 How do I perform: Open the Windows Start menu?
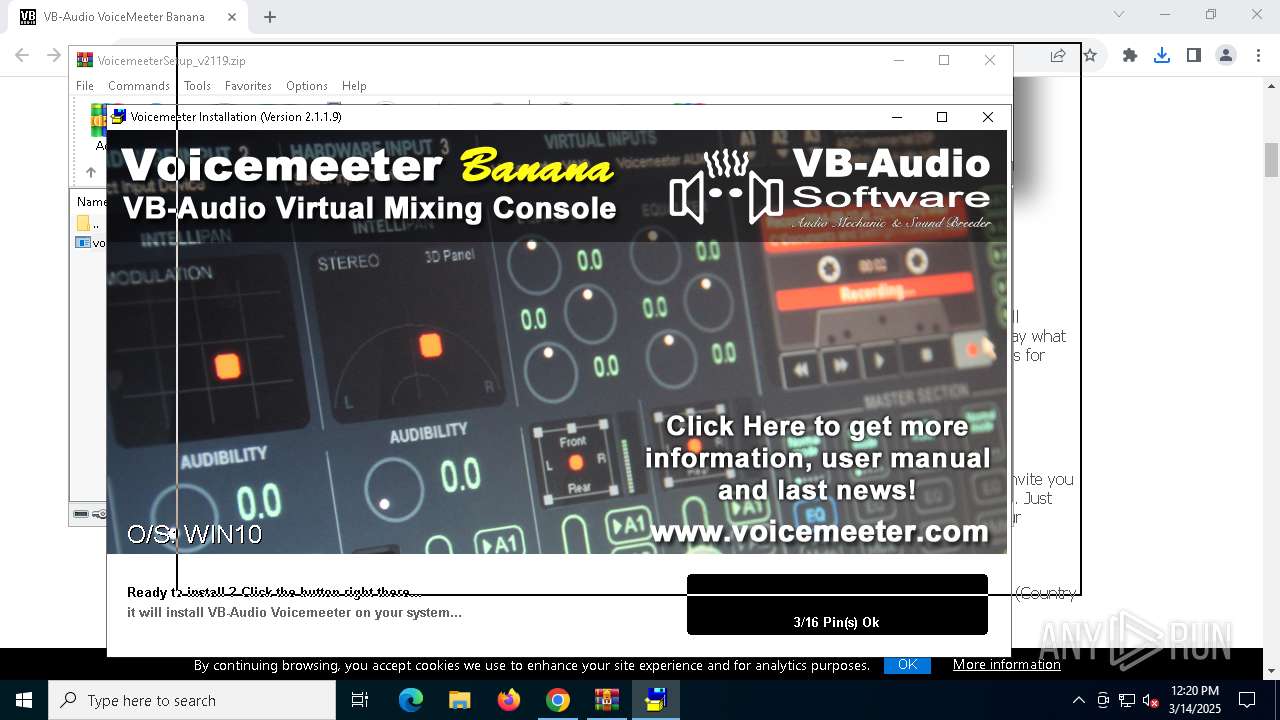(24, 700)
